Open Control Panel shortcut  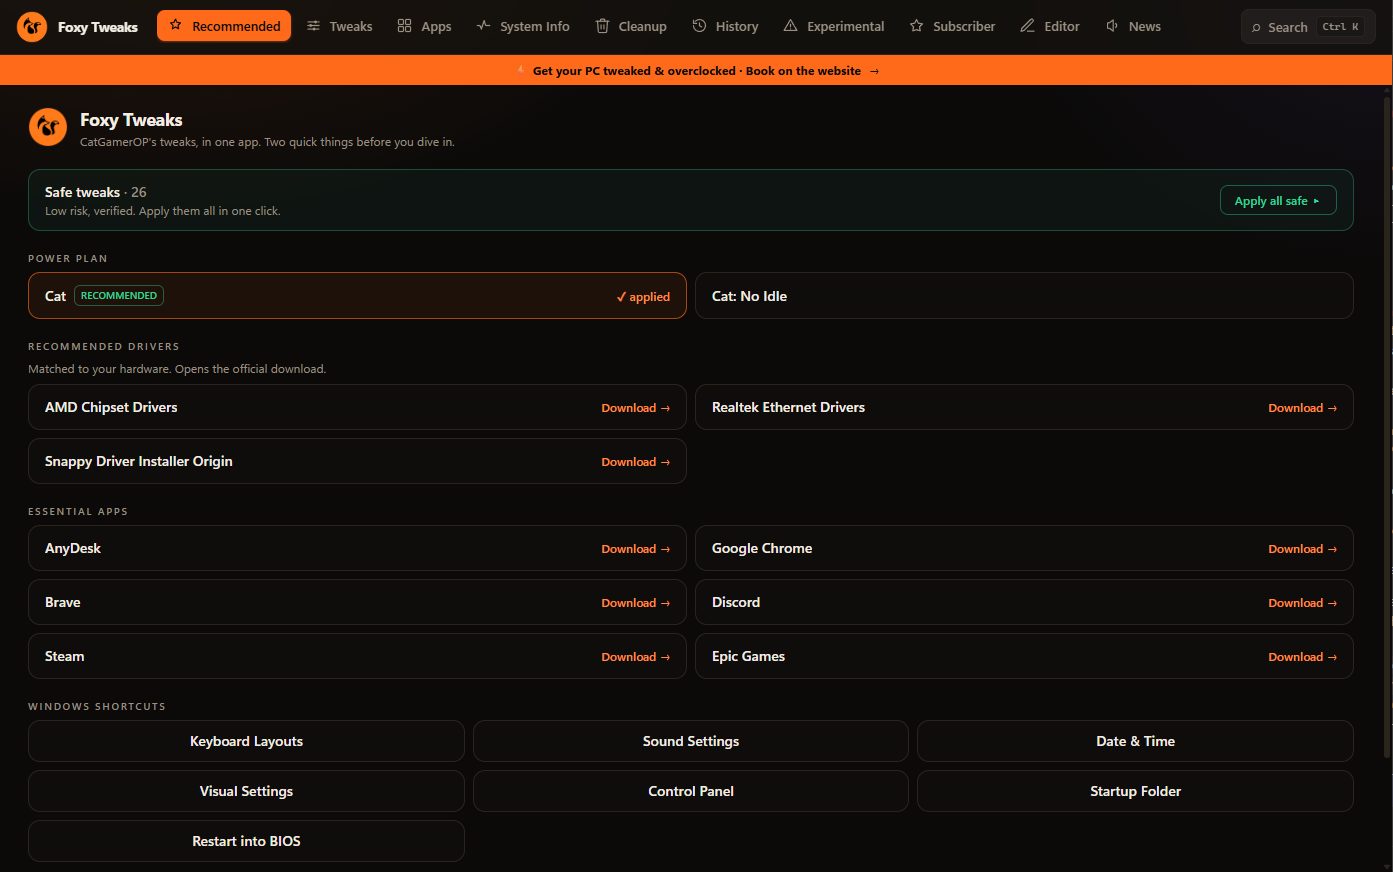(691, 791)
